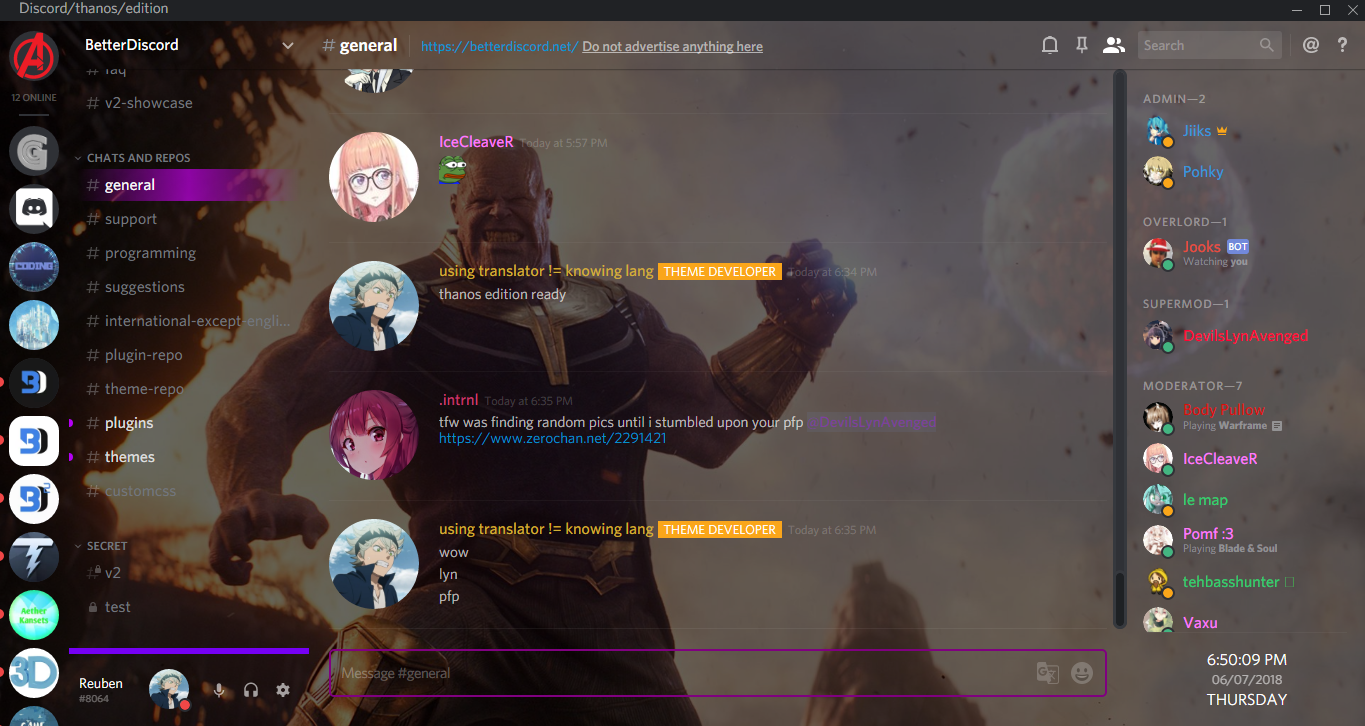Deafen yourself with the headphone icon
Image resolution: width=1365 pixels, height=726 pixels.
(x=251, y=689)
